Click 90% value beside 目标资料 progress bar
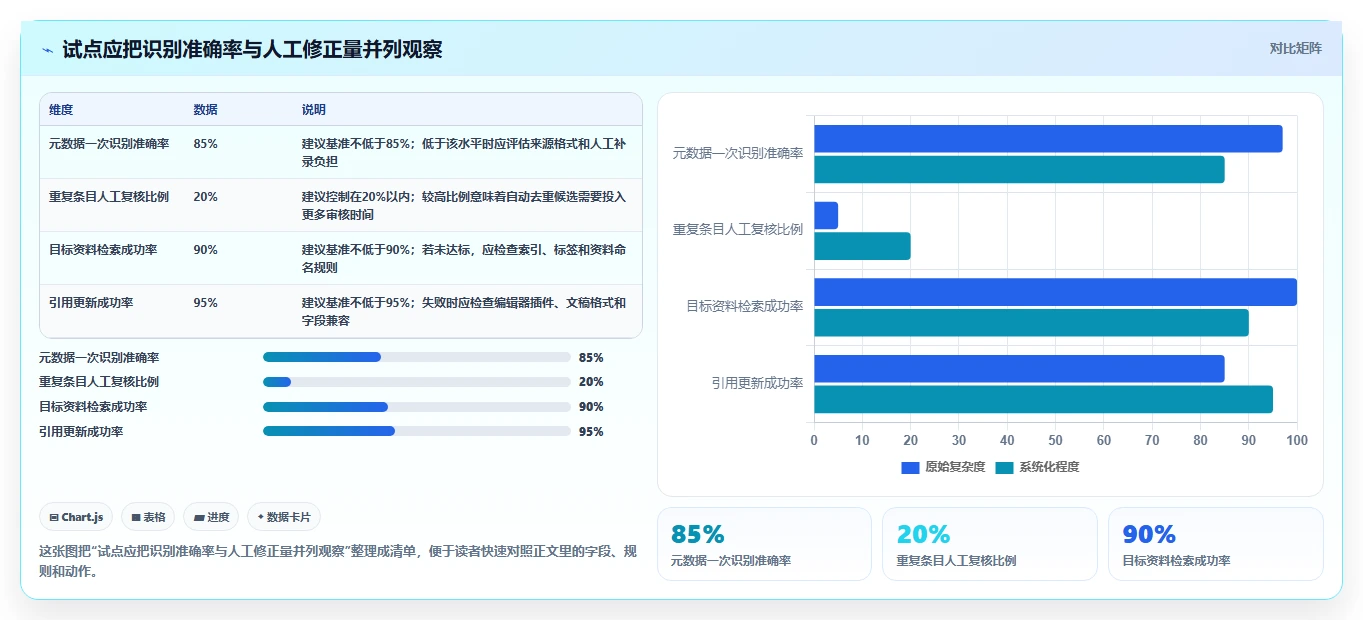 (591, 407)
